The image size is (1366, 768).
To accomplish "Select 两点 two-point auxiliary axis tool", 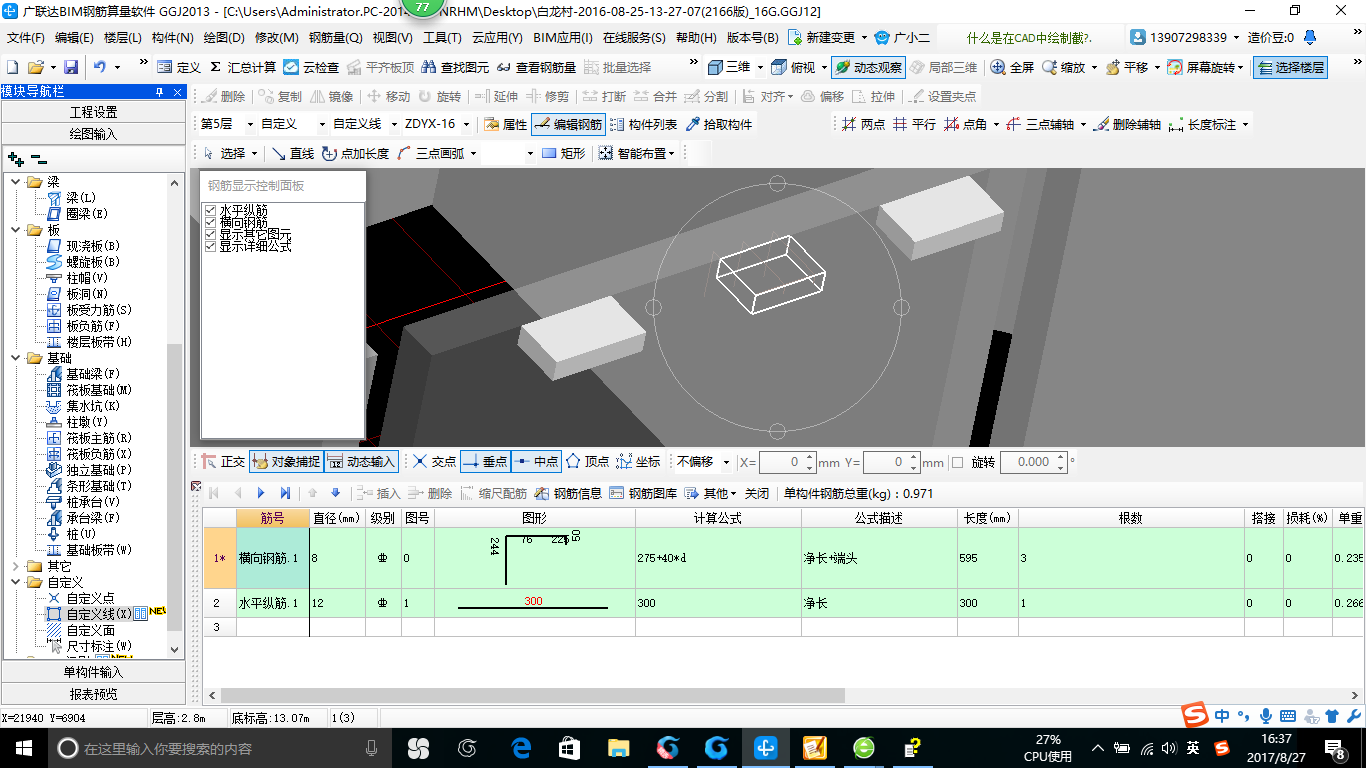I will coord(863,124).
